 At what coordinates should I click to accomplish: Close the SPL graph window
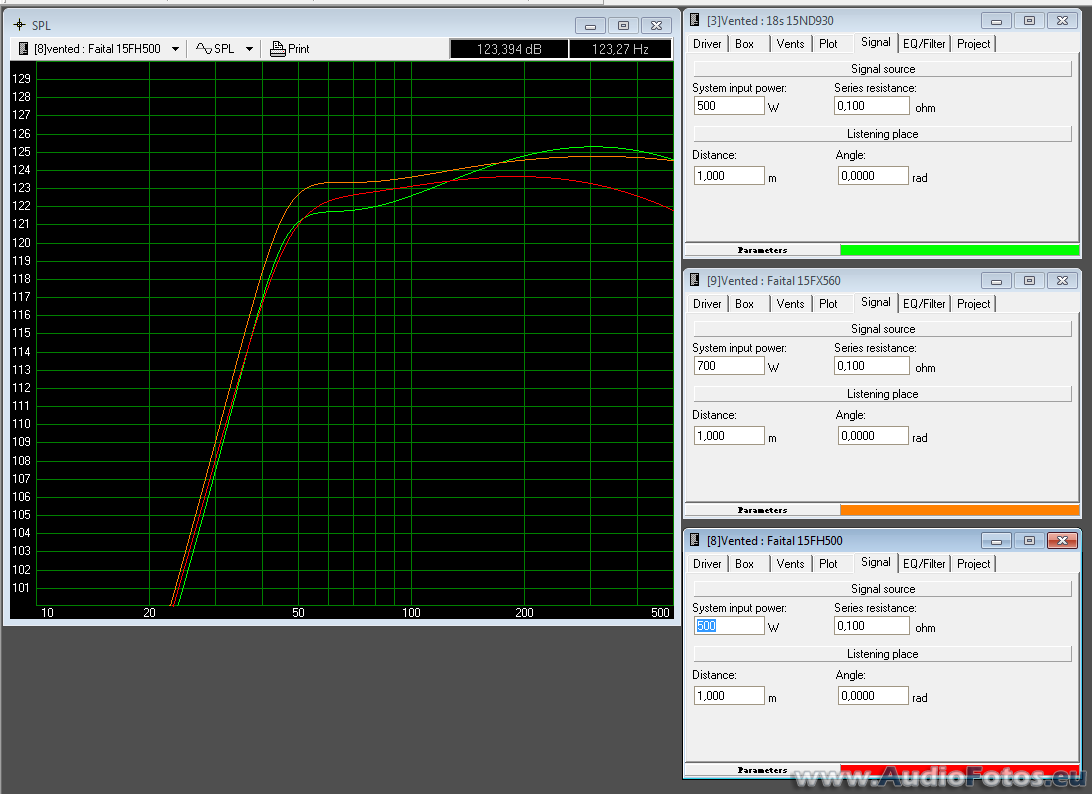pyautogui.click(x=657, y=26)
